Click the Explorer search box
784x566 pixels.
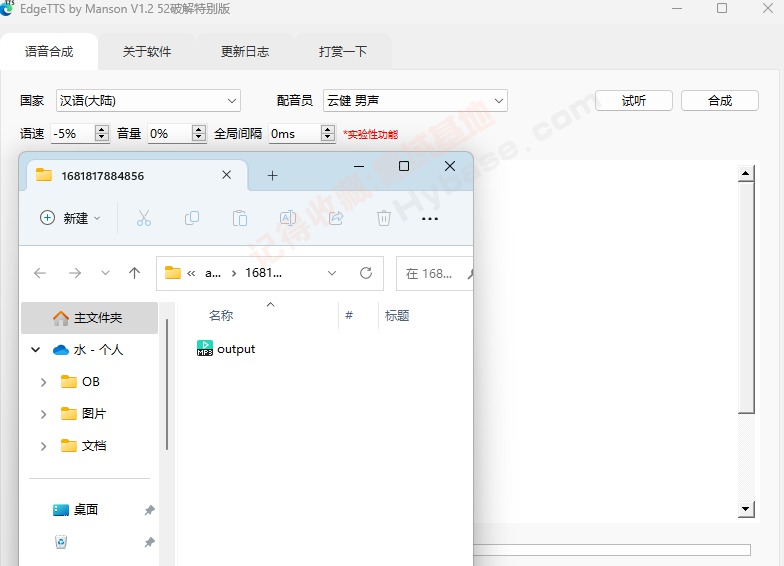point(434,274)
